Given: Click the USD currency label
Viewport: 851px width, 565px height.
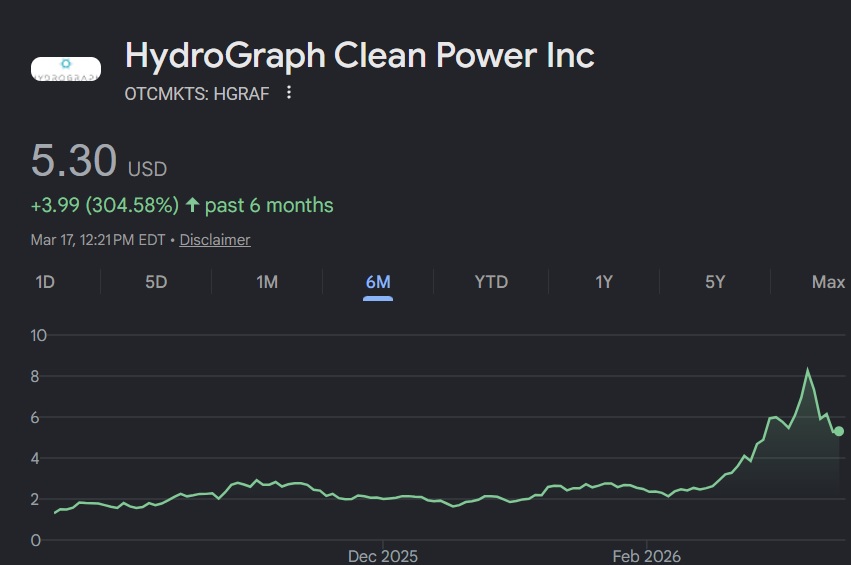Looking at the screenshot, I should pos(147,169).
